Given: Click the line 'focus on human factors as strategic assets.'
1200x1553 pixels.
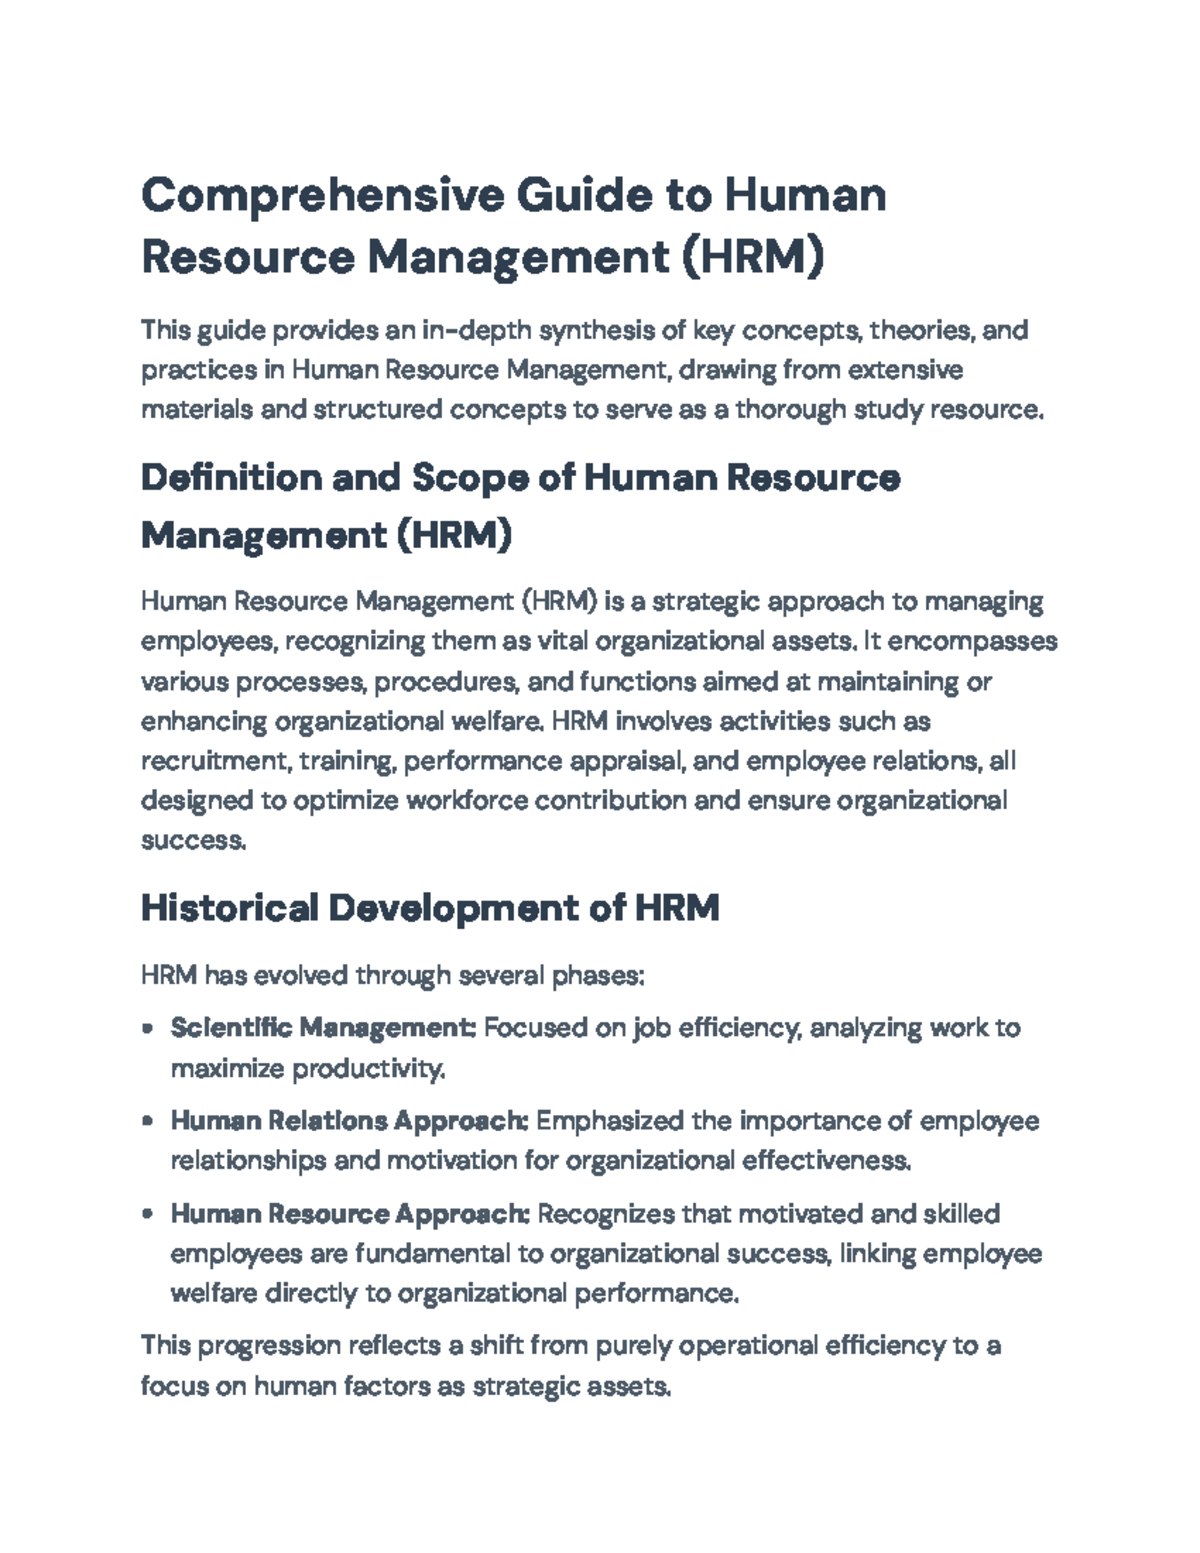Looking at the screenshot, I should (x=406, y=1387).
